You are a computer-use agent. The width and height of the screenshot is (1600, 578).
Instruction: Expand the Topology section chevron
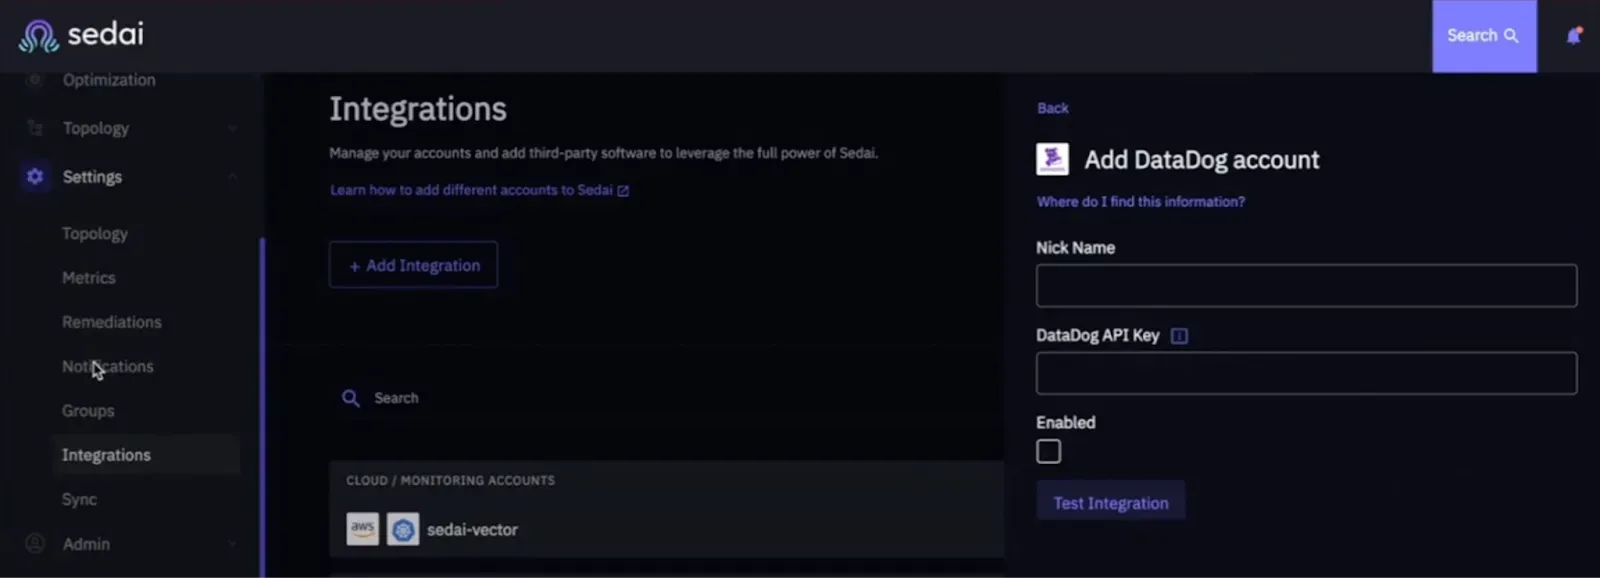coord(232,128)
